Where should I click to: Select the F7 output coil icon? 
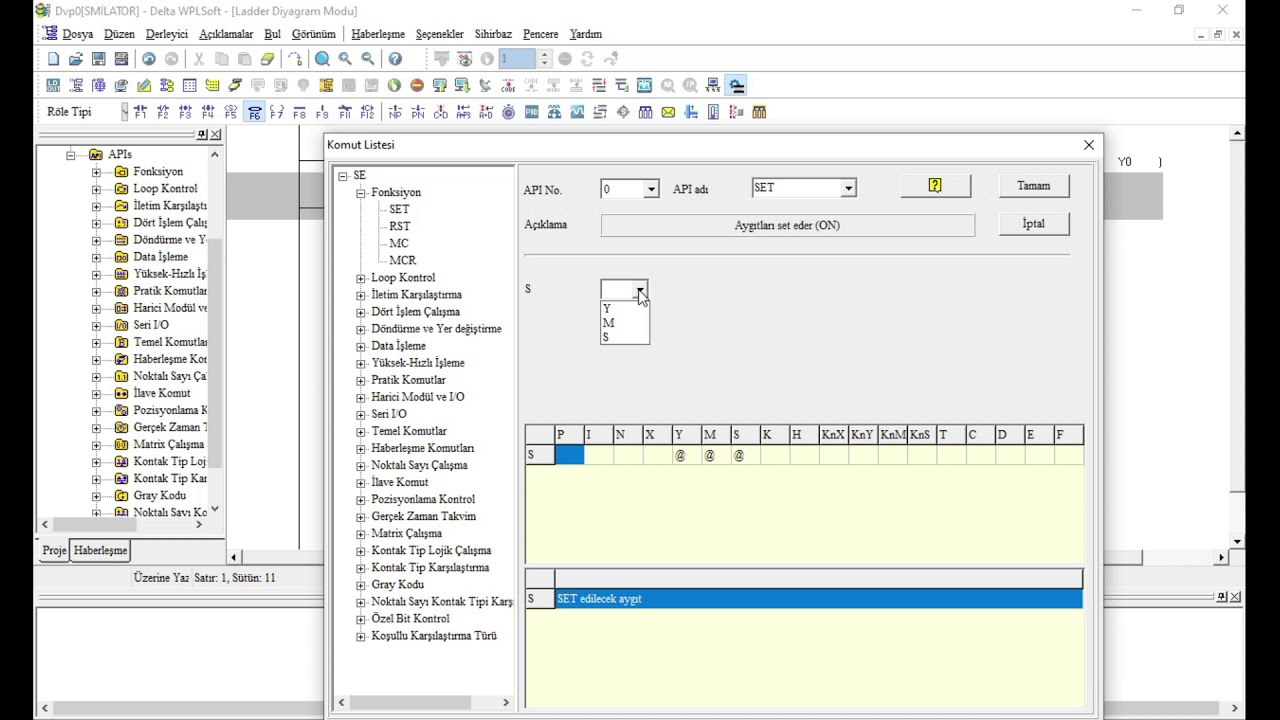click(x=277, y=112)
